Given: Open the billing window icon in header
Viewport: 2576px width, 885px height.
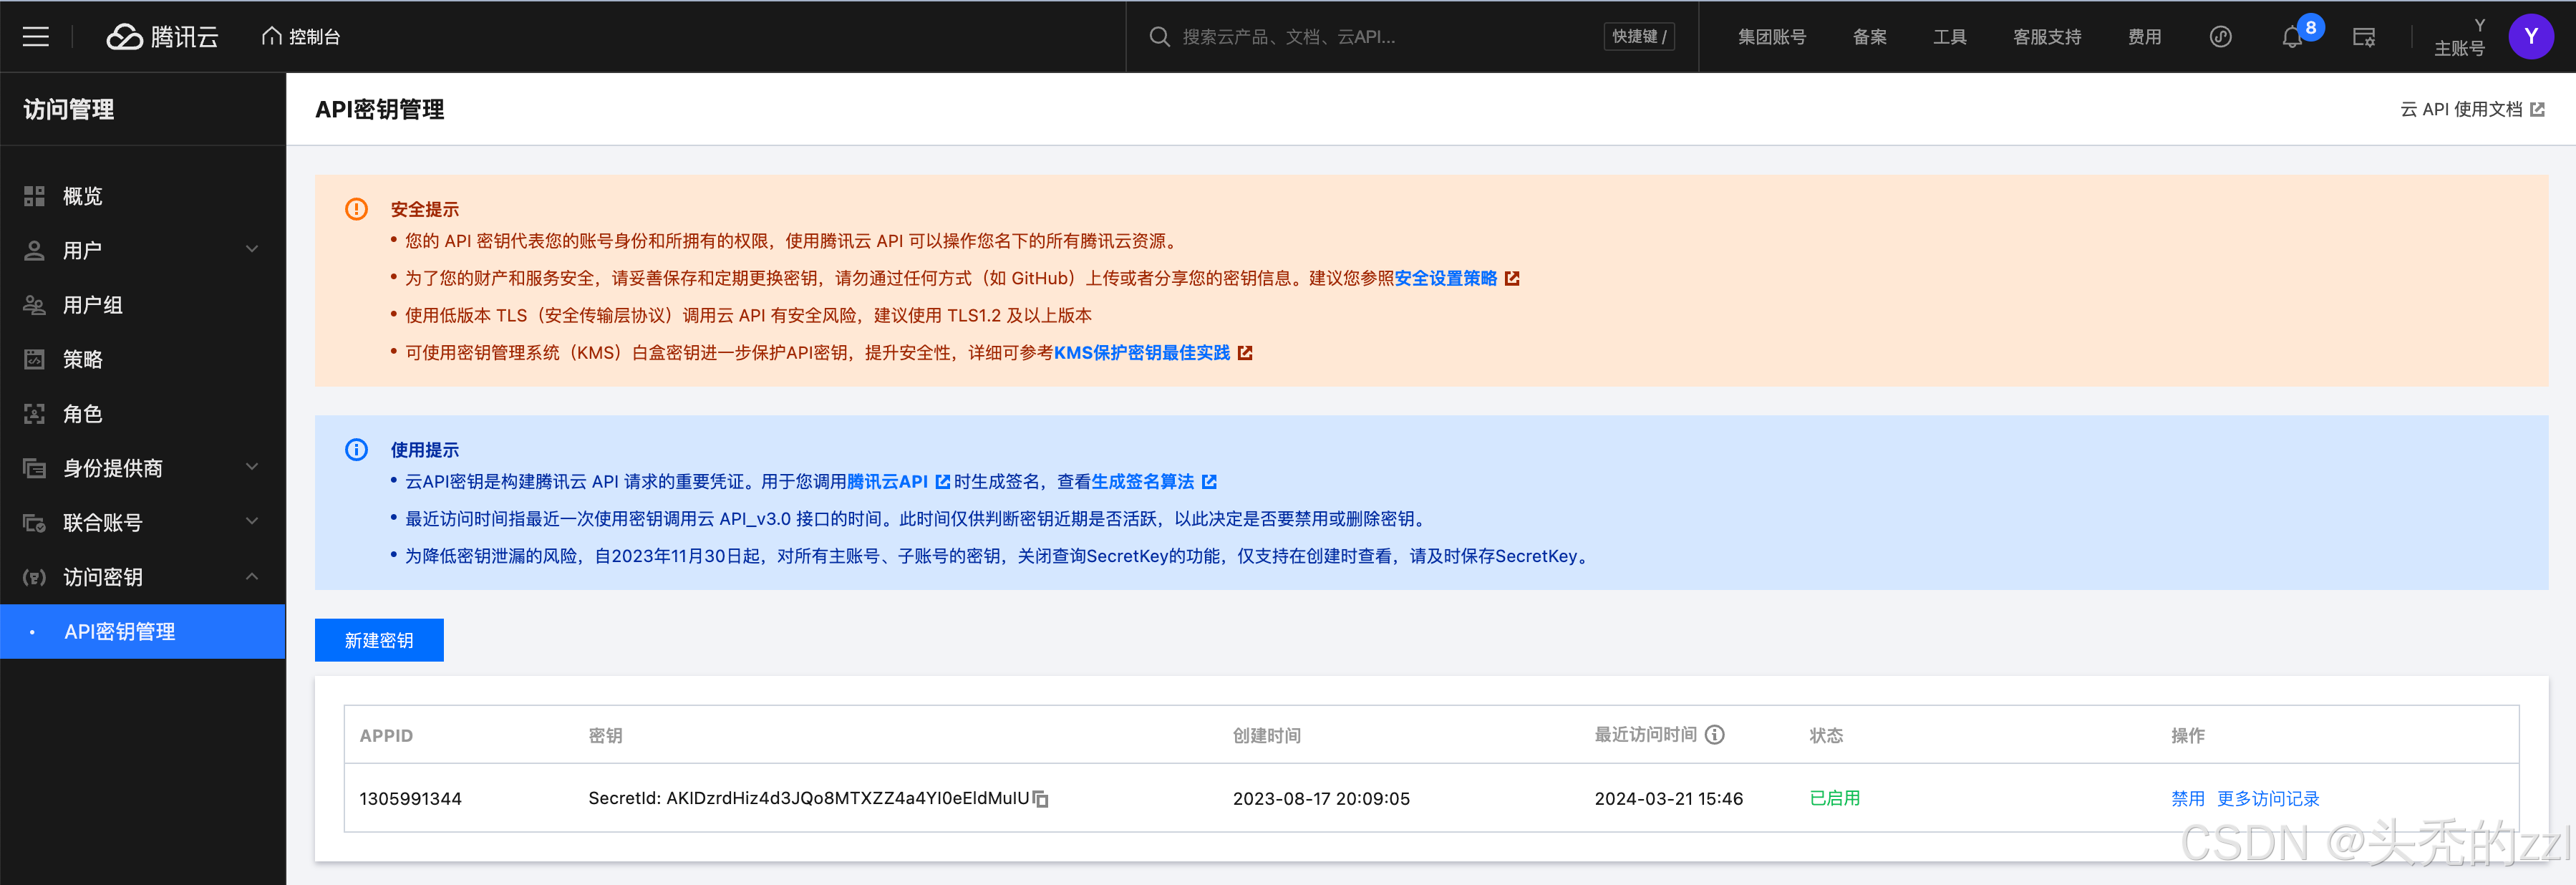Looking at the screenshot, I should 2364,38.
